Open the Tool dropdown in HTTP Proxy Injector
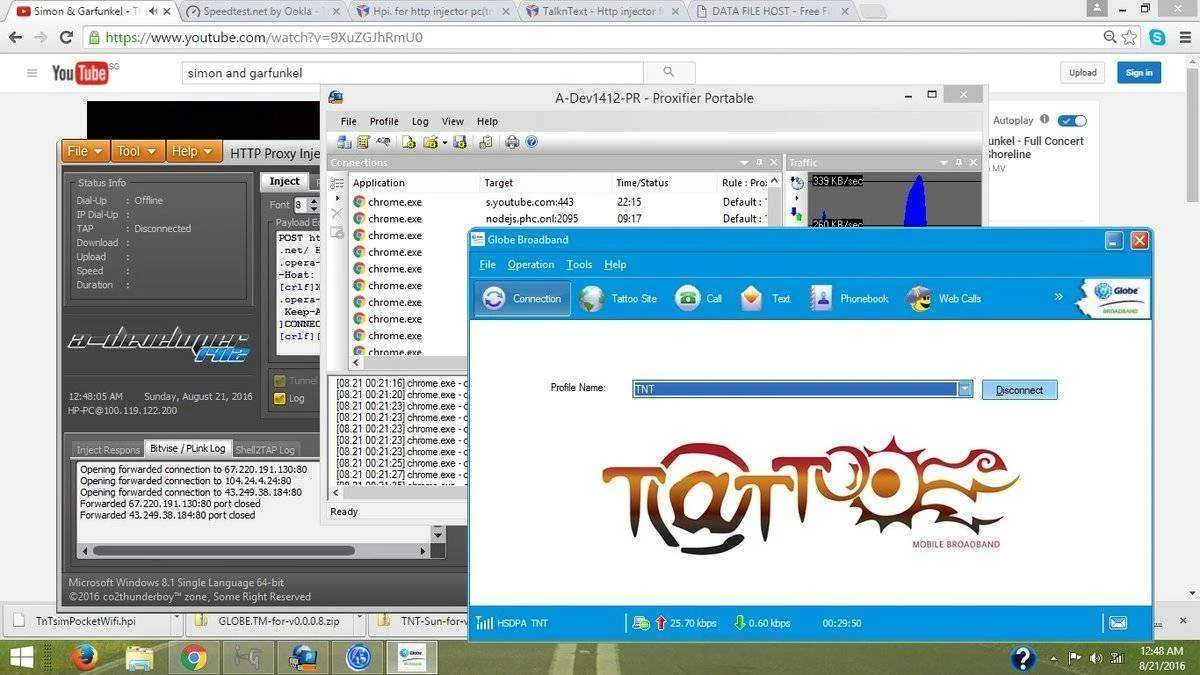Image resolution: width=1200 pixels, height=675 pixels. pyautogui.click(x=137, y=151)
